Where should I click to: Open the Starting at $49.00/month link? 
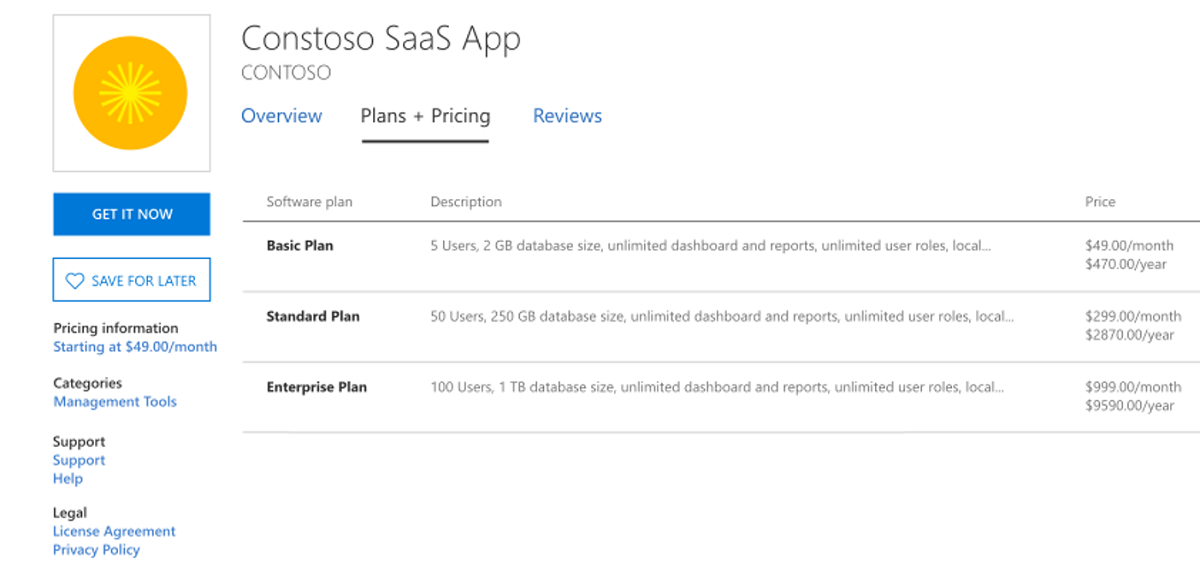click(x=135, y=347)
